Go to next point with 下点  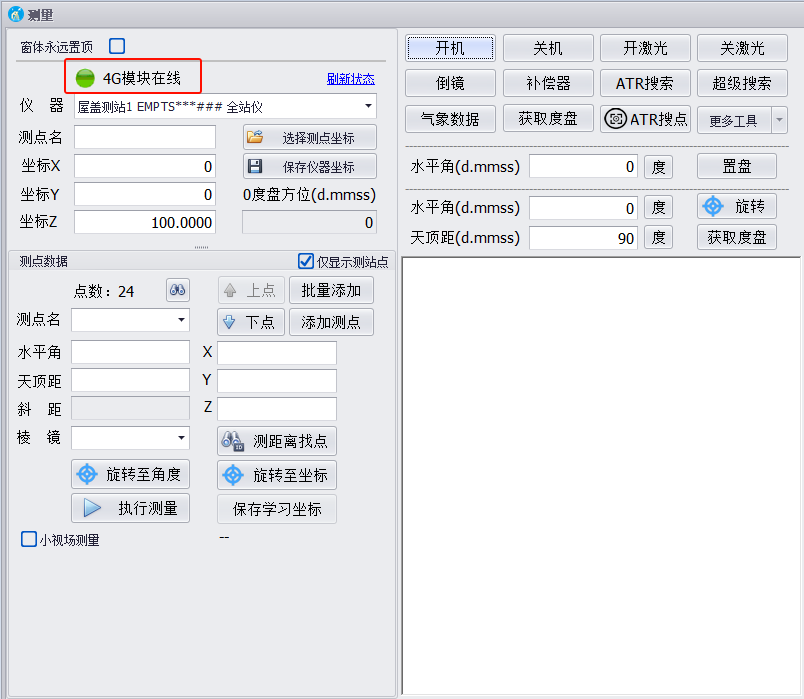(250, 322)
